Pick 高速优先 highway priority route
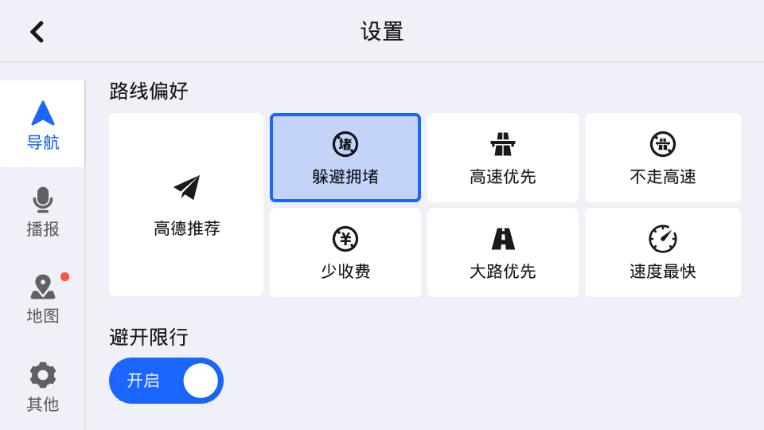The height and width of the screenshot is (430, 764). (x=503, y=158)
